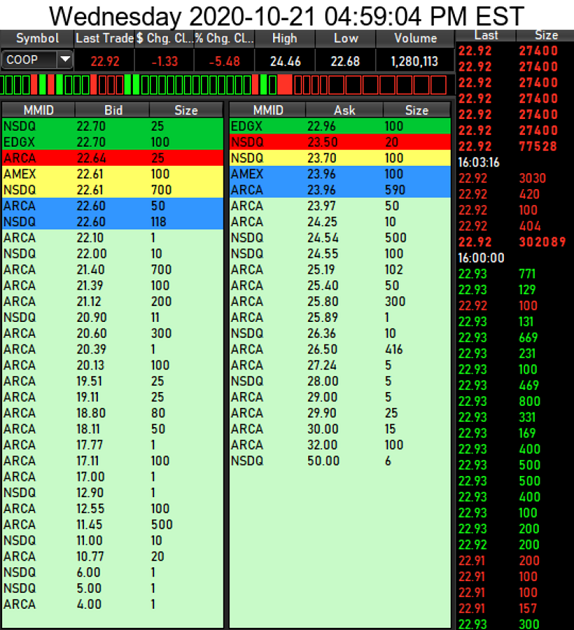Select dollar change value -1.33
The image size is (574, 630).
pos(164,61)
